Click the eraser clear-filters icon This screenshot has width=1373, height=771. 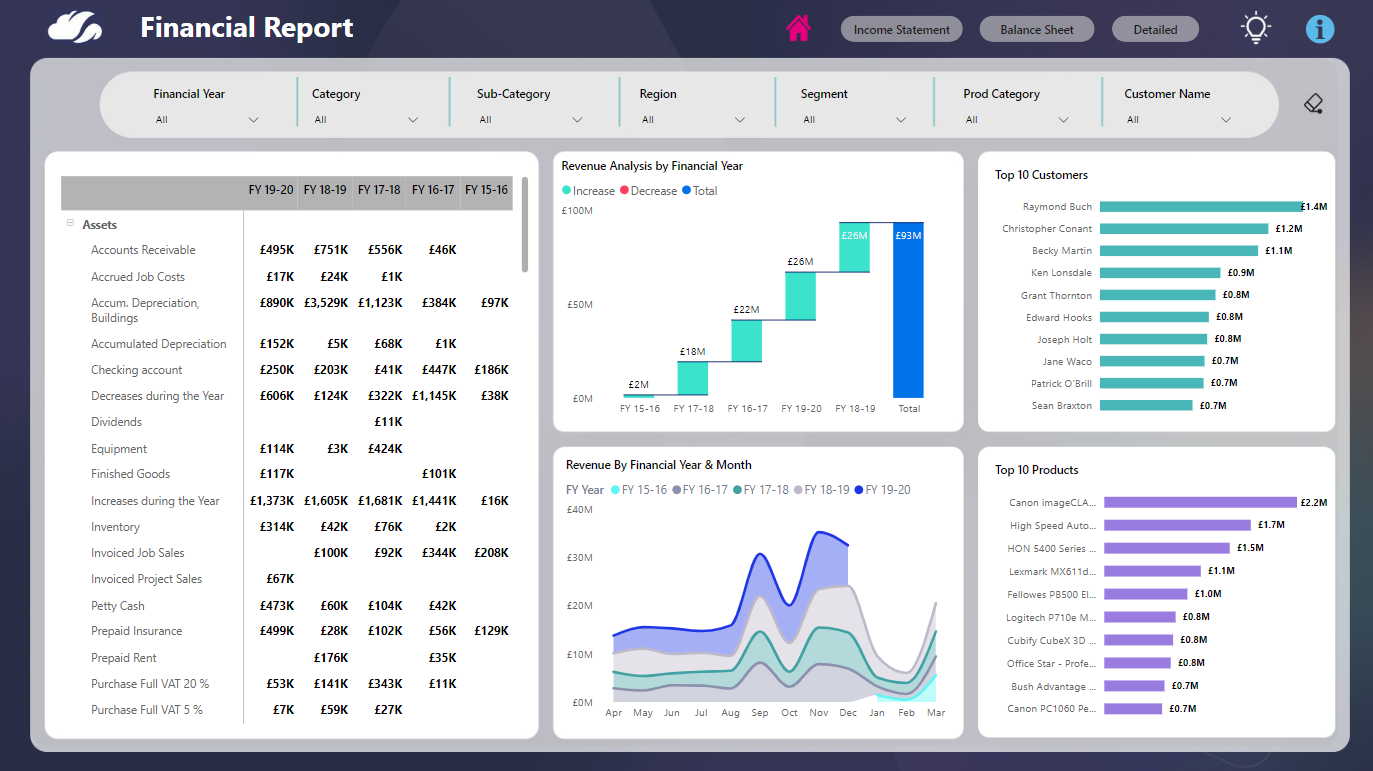tap(1314, 103)
